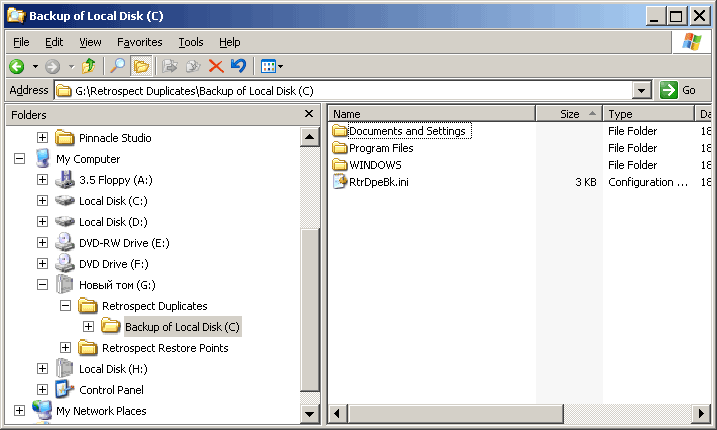The height and width of the screenshot is (430, 717).
Task: Select the Documents and Settings folder
Action: 407,131
